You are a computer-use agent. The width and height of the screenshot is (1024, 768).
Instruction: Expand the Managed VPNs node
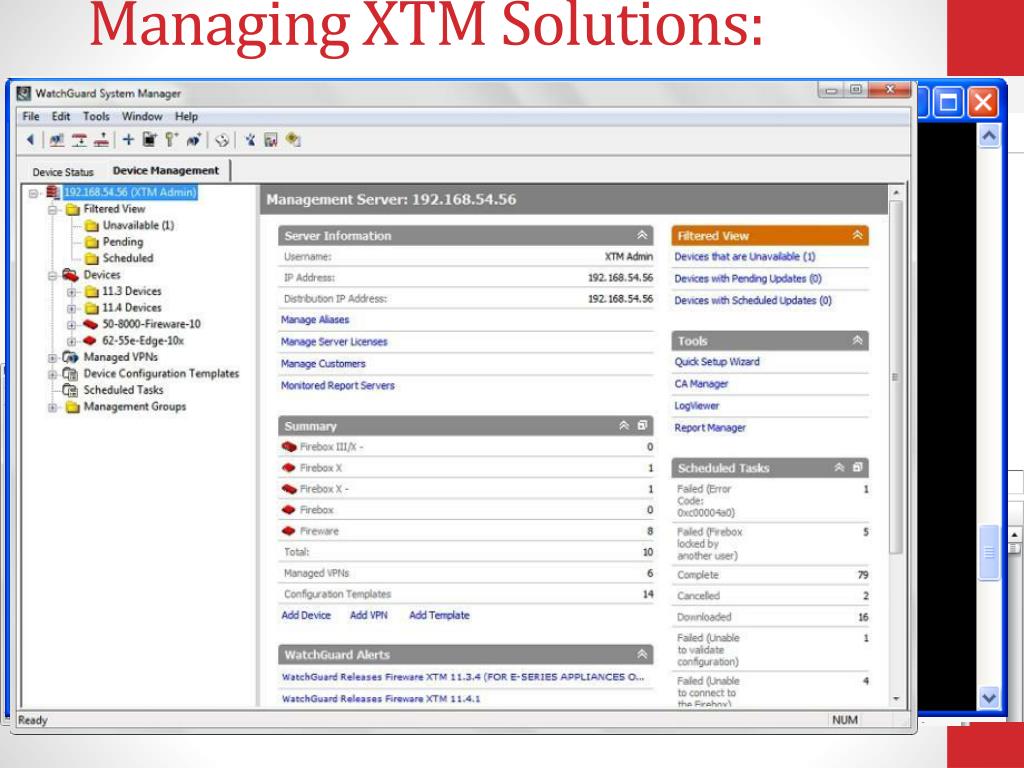(52, 358)
